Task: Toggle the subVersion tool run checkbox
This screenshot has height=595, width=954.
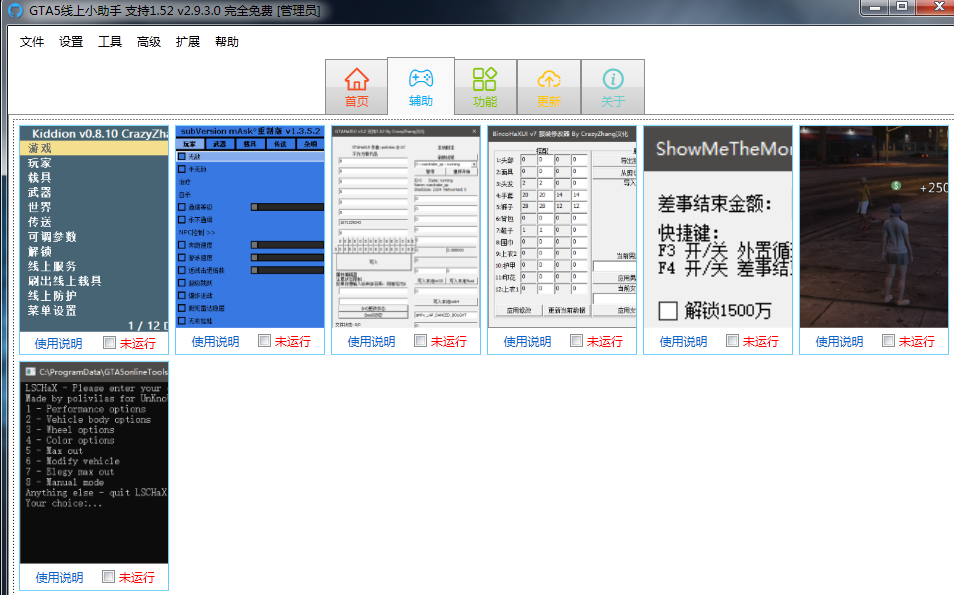Action: 265,342
